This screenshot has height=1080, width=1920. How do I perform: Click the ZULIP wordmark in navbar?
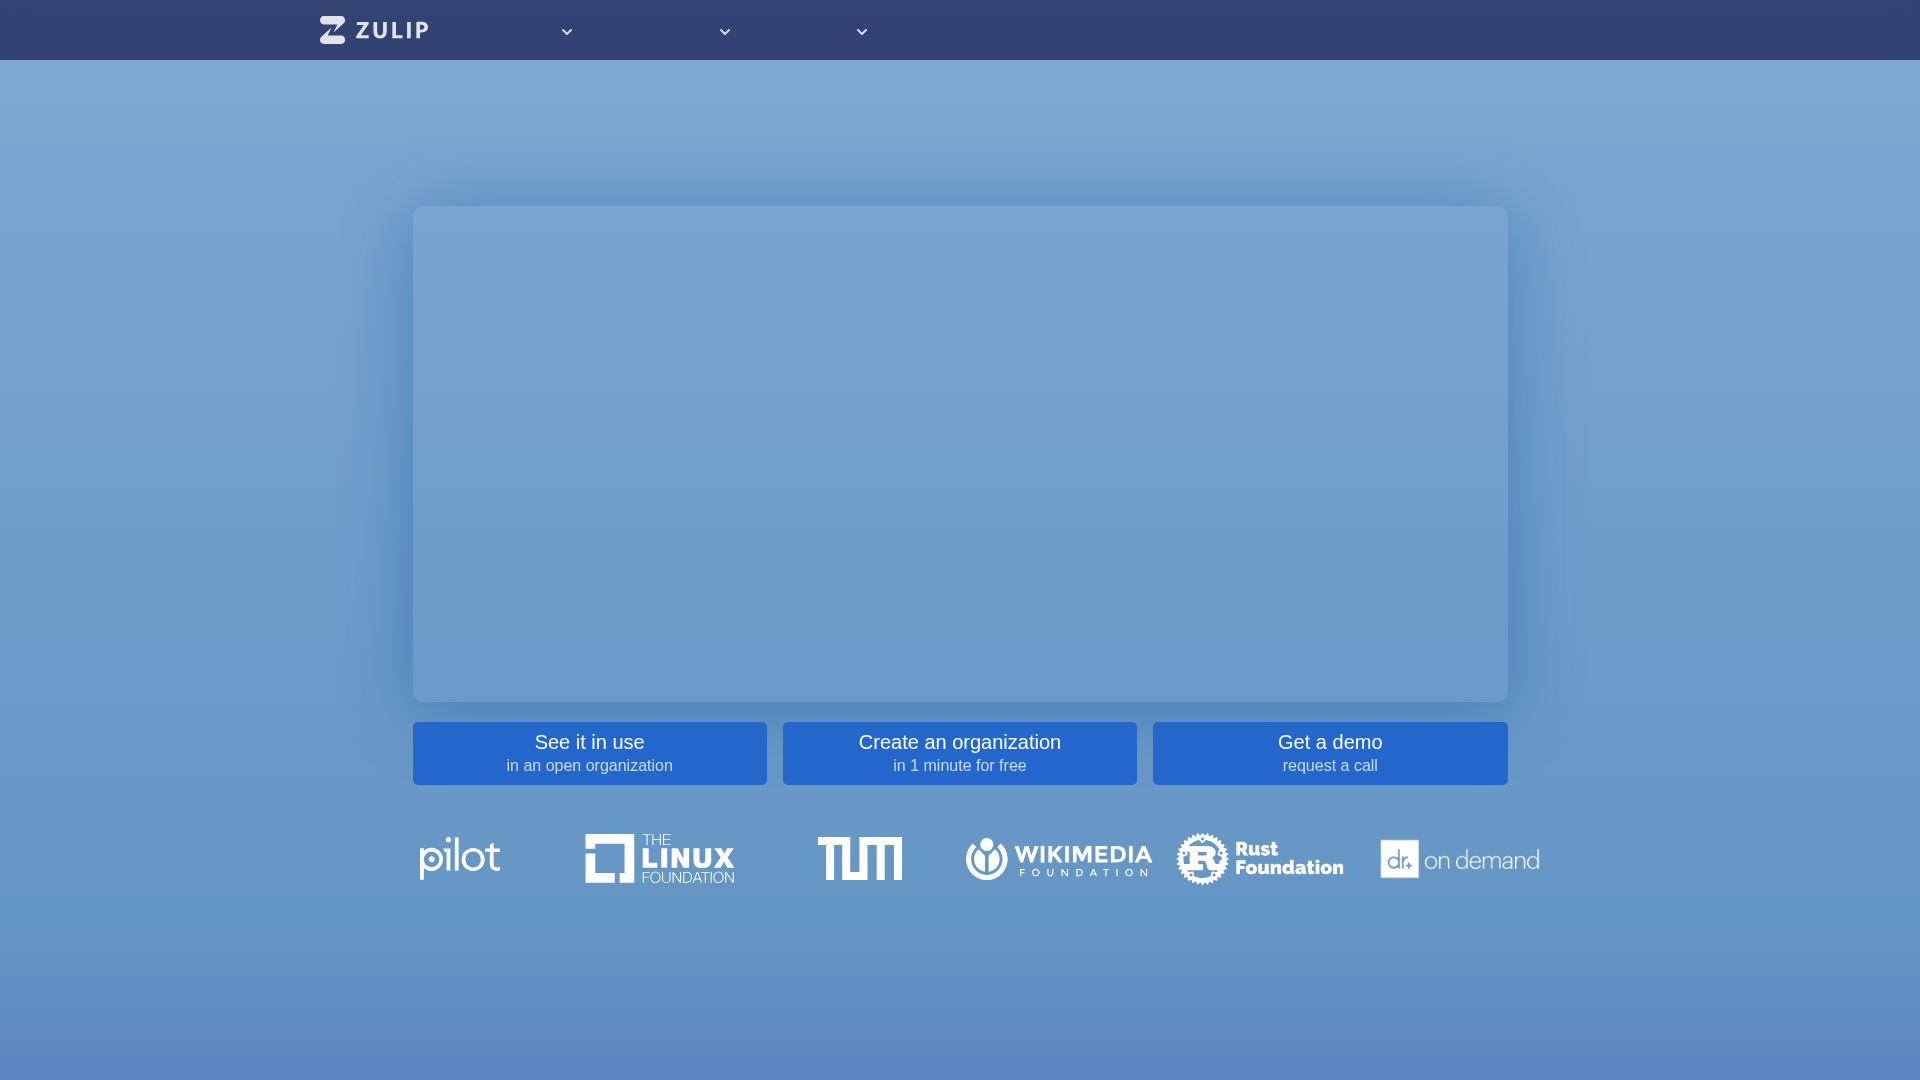pyautogui.click(x=391, y=30)
